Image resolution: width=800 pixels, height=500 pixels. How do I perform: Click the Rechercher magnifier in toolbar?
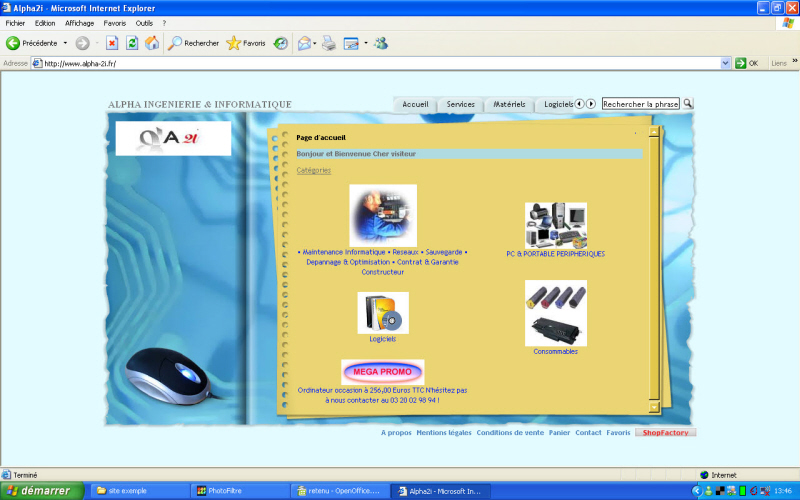tap(176, 43)
